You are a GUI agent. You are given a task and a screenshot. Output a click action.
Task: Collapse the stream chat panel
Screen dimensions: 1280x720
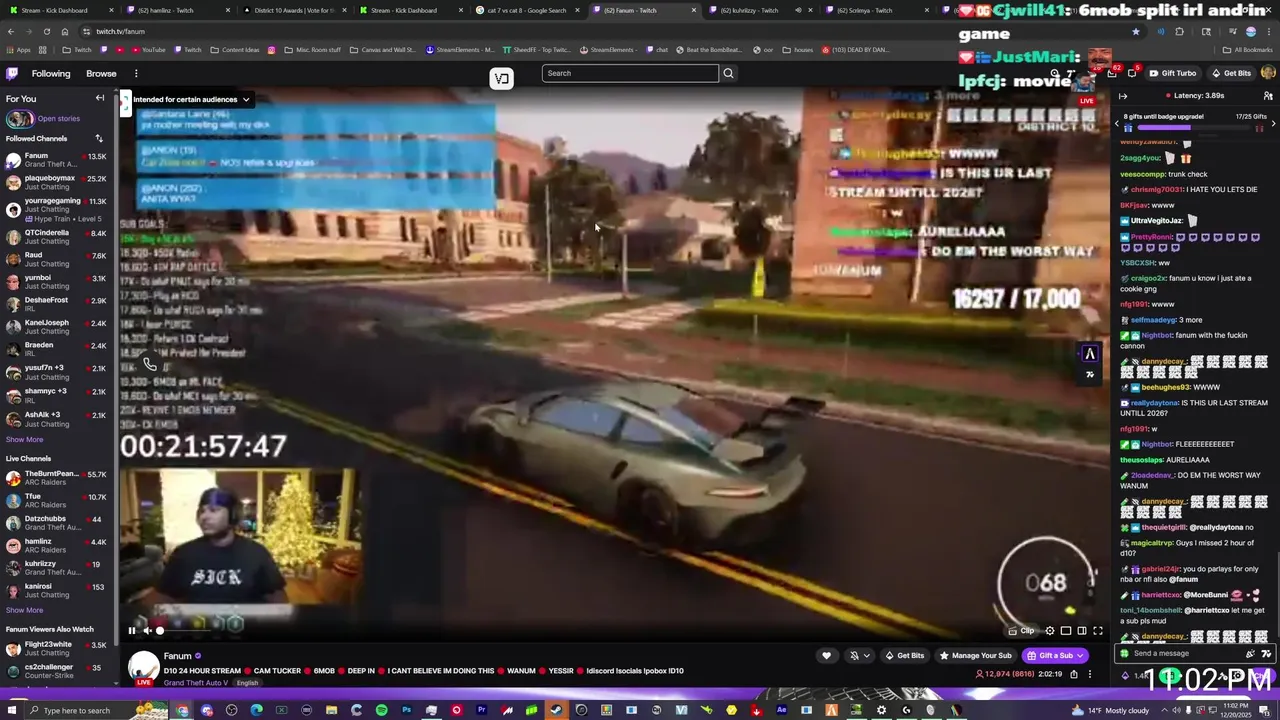coord(1123,96)
